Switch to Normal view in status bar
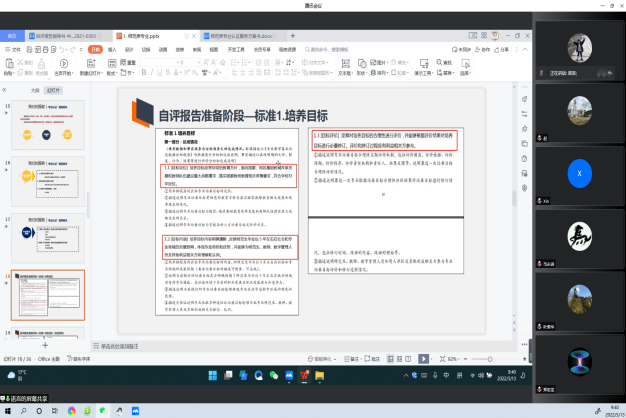This screenshot has height=418, width=626. click(390, 359)
